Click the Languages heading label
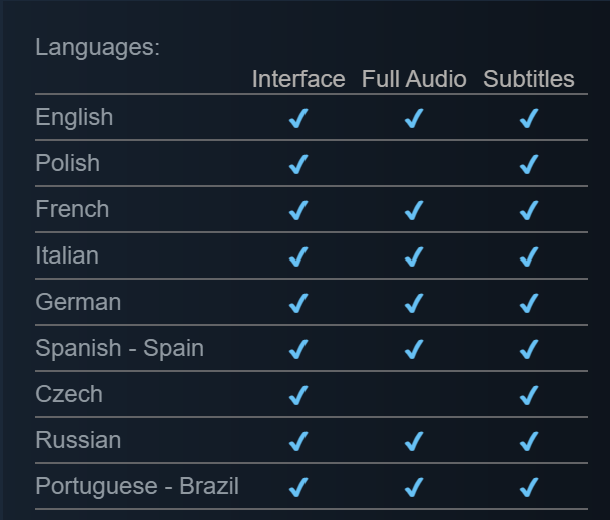 [98, 47]
